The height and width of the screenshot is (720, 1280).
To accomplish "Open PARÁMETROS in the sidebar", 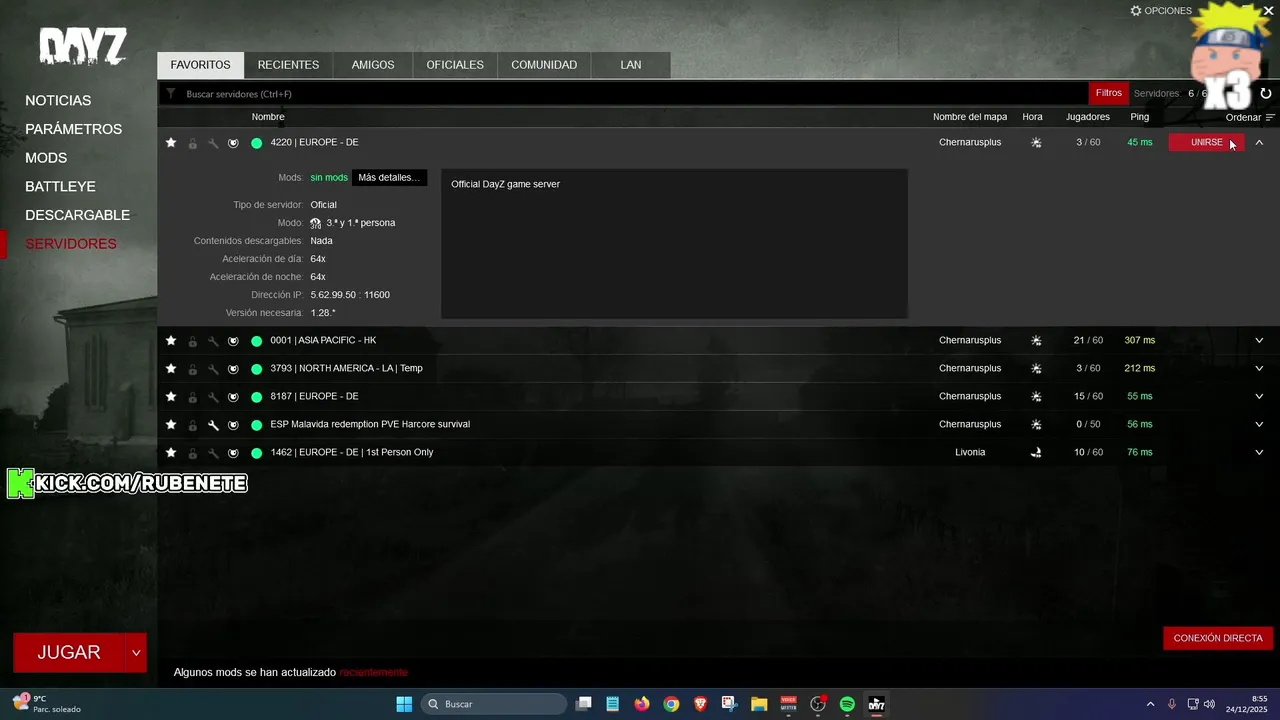I will tap(73, 129).
